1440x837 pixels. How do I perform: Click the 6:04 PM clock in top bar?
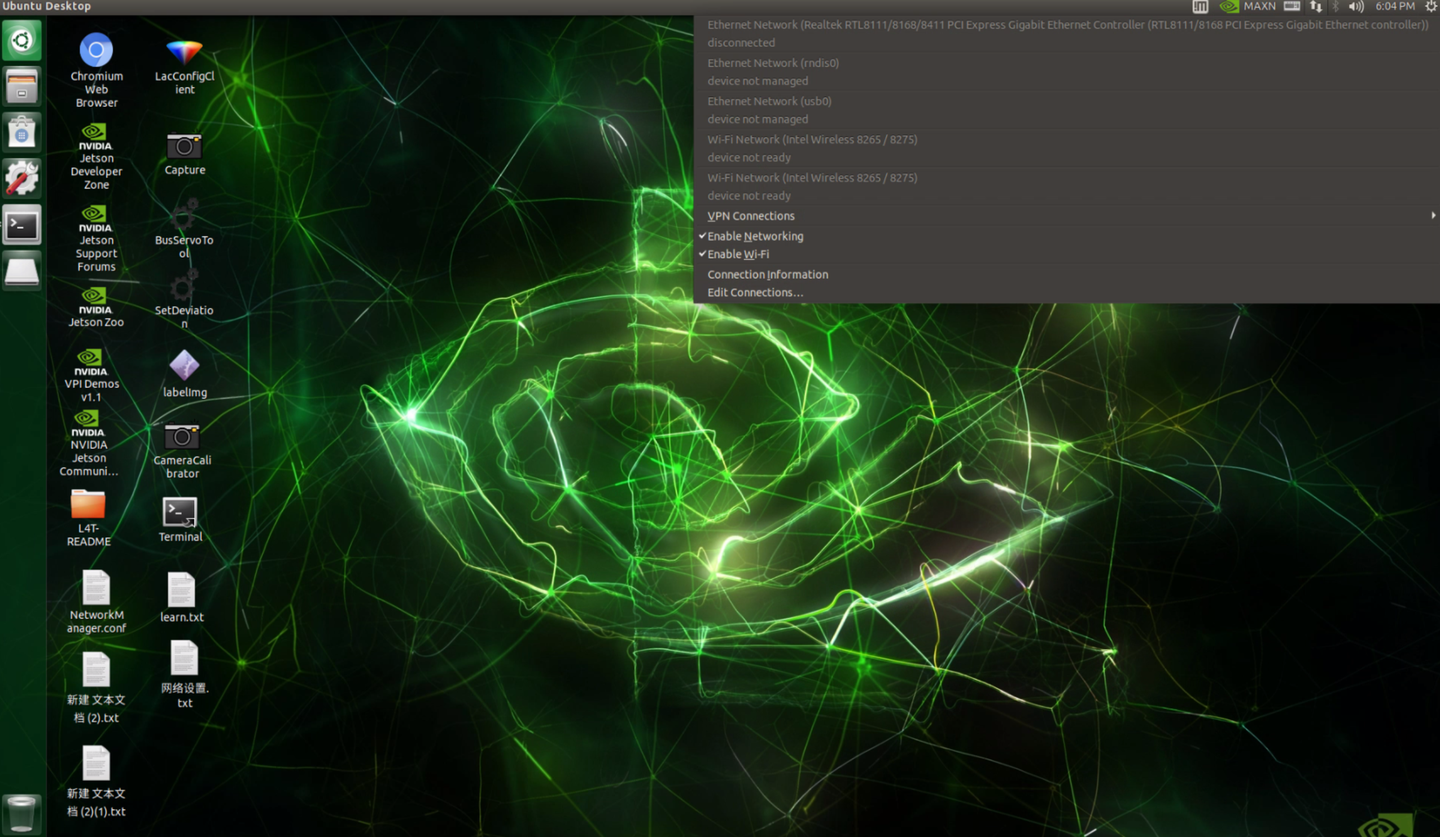click(x=1395, y=7)
